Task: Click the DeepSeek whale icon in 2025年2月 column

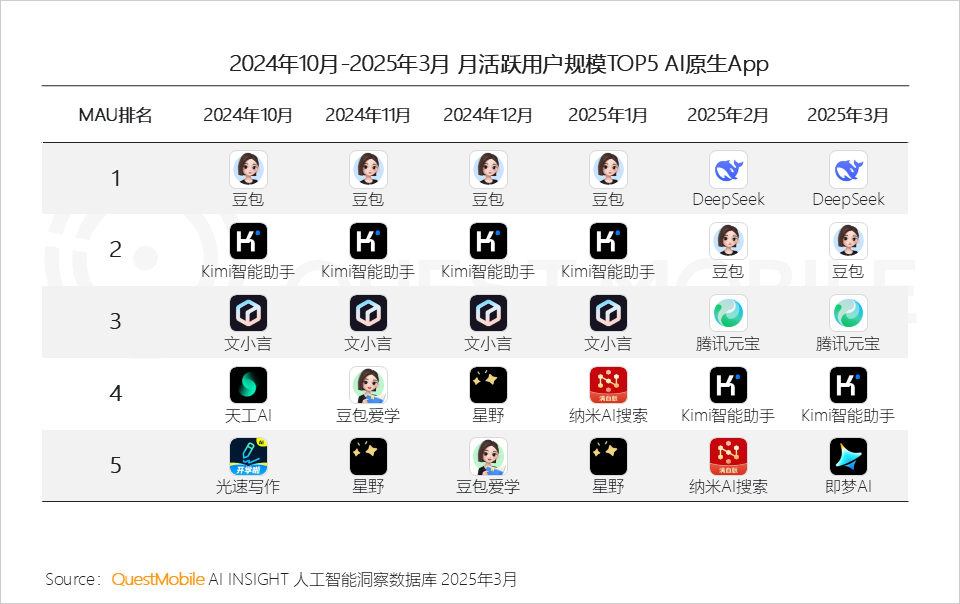Action: tap(728, 168)
